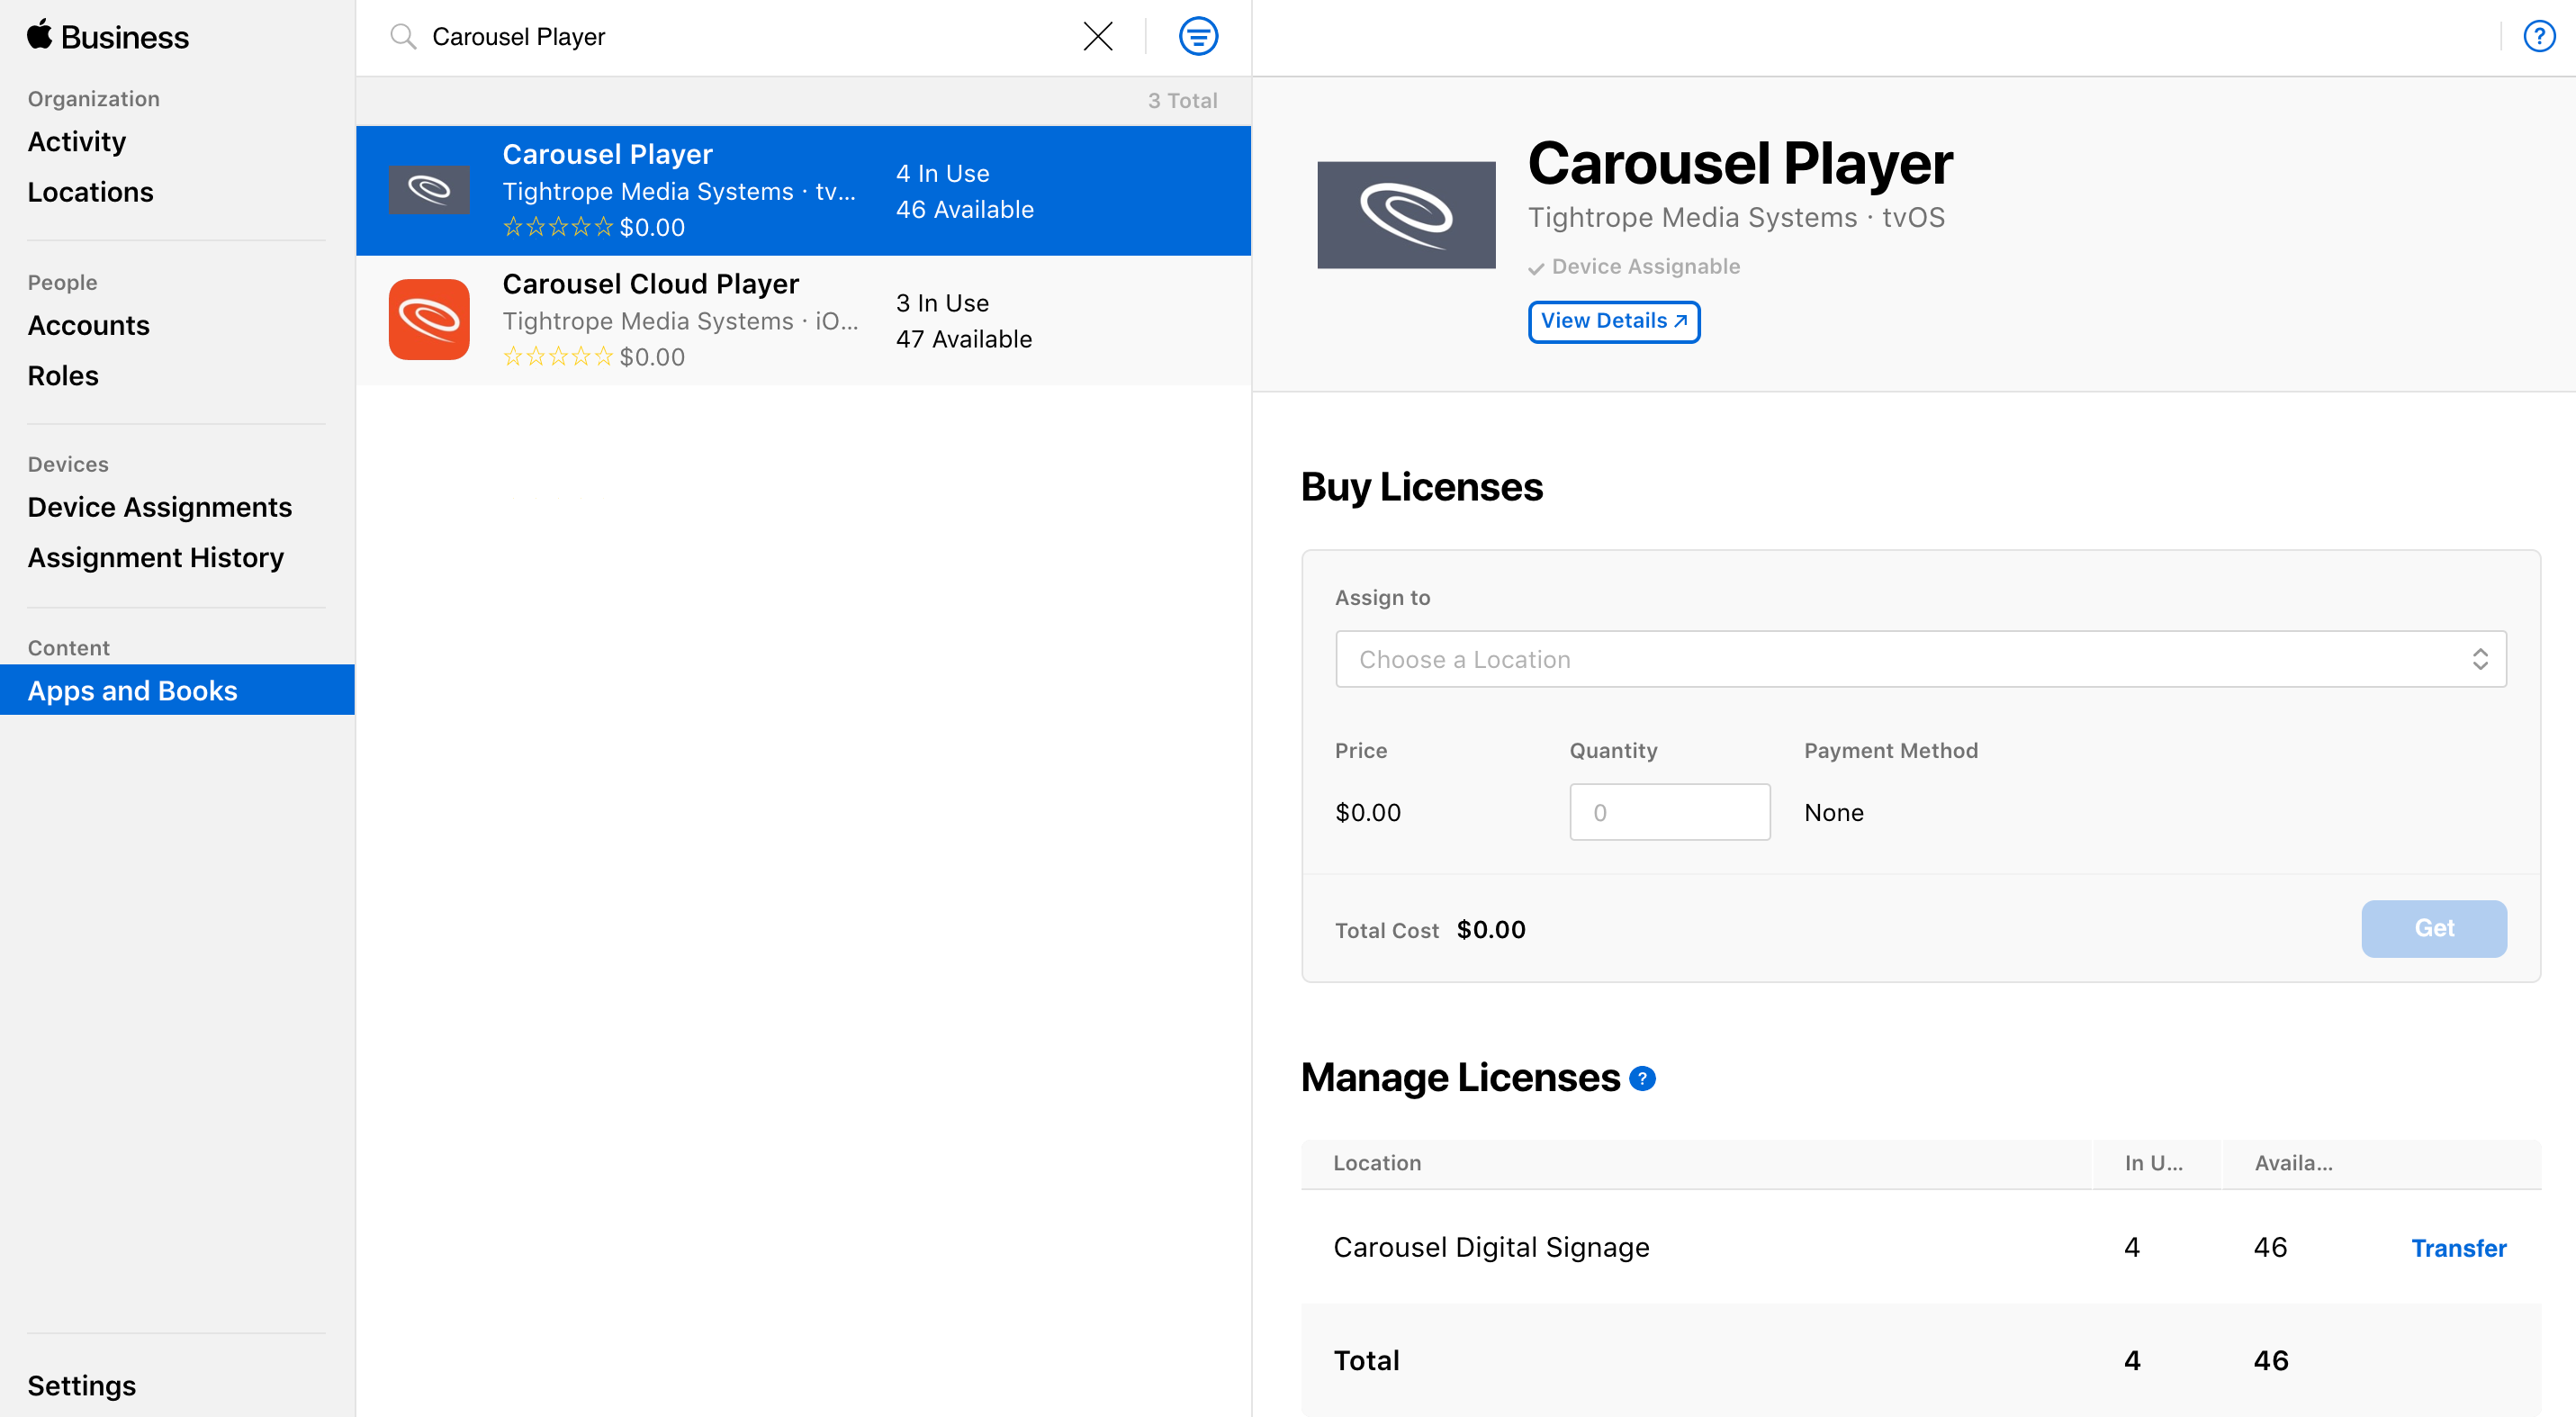2576x1417 pixels.
Task: Open the filter icon next to search
Action: tap(1198, 37)
